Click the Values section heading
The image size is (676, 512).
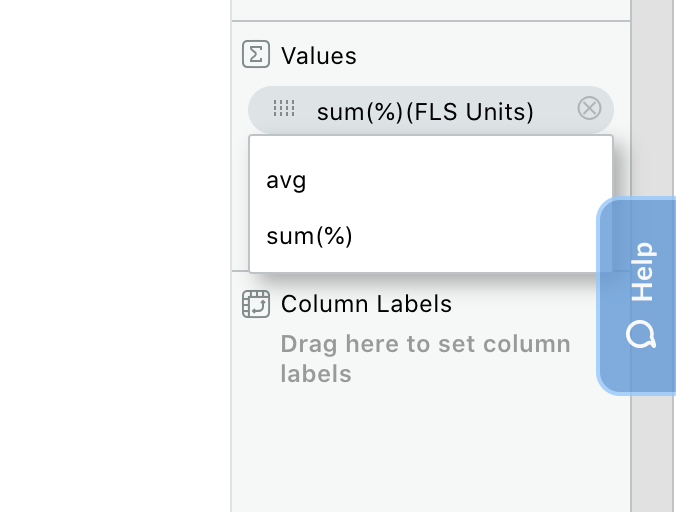point(319,56)
